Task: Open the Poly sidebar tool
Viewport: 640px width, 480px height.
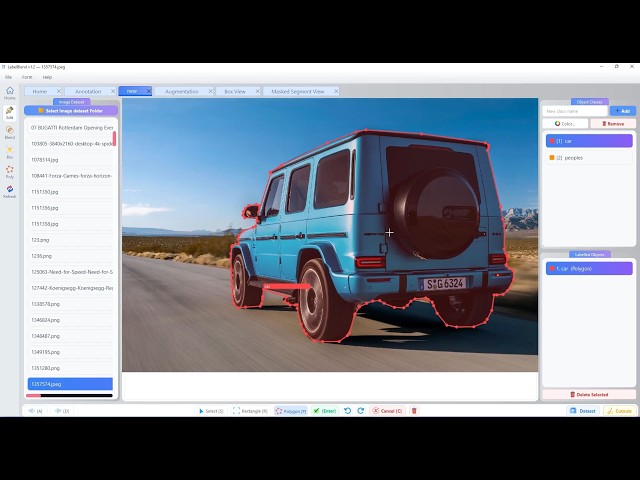Action: pyautogui.click(x=9, y=172)
